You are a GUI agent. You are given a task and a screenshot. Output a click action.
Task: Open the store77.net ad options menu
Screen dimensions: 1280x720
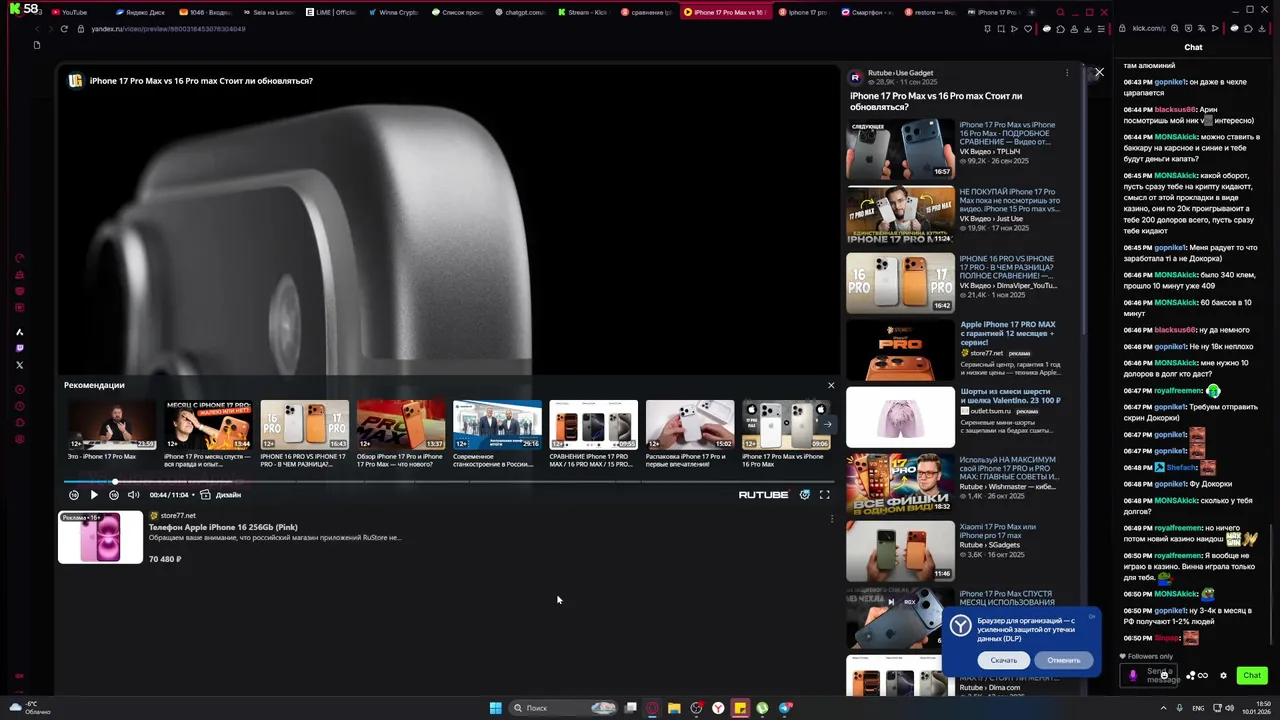[x=832, y=519]
